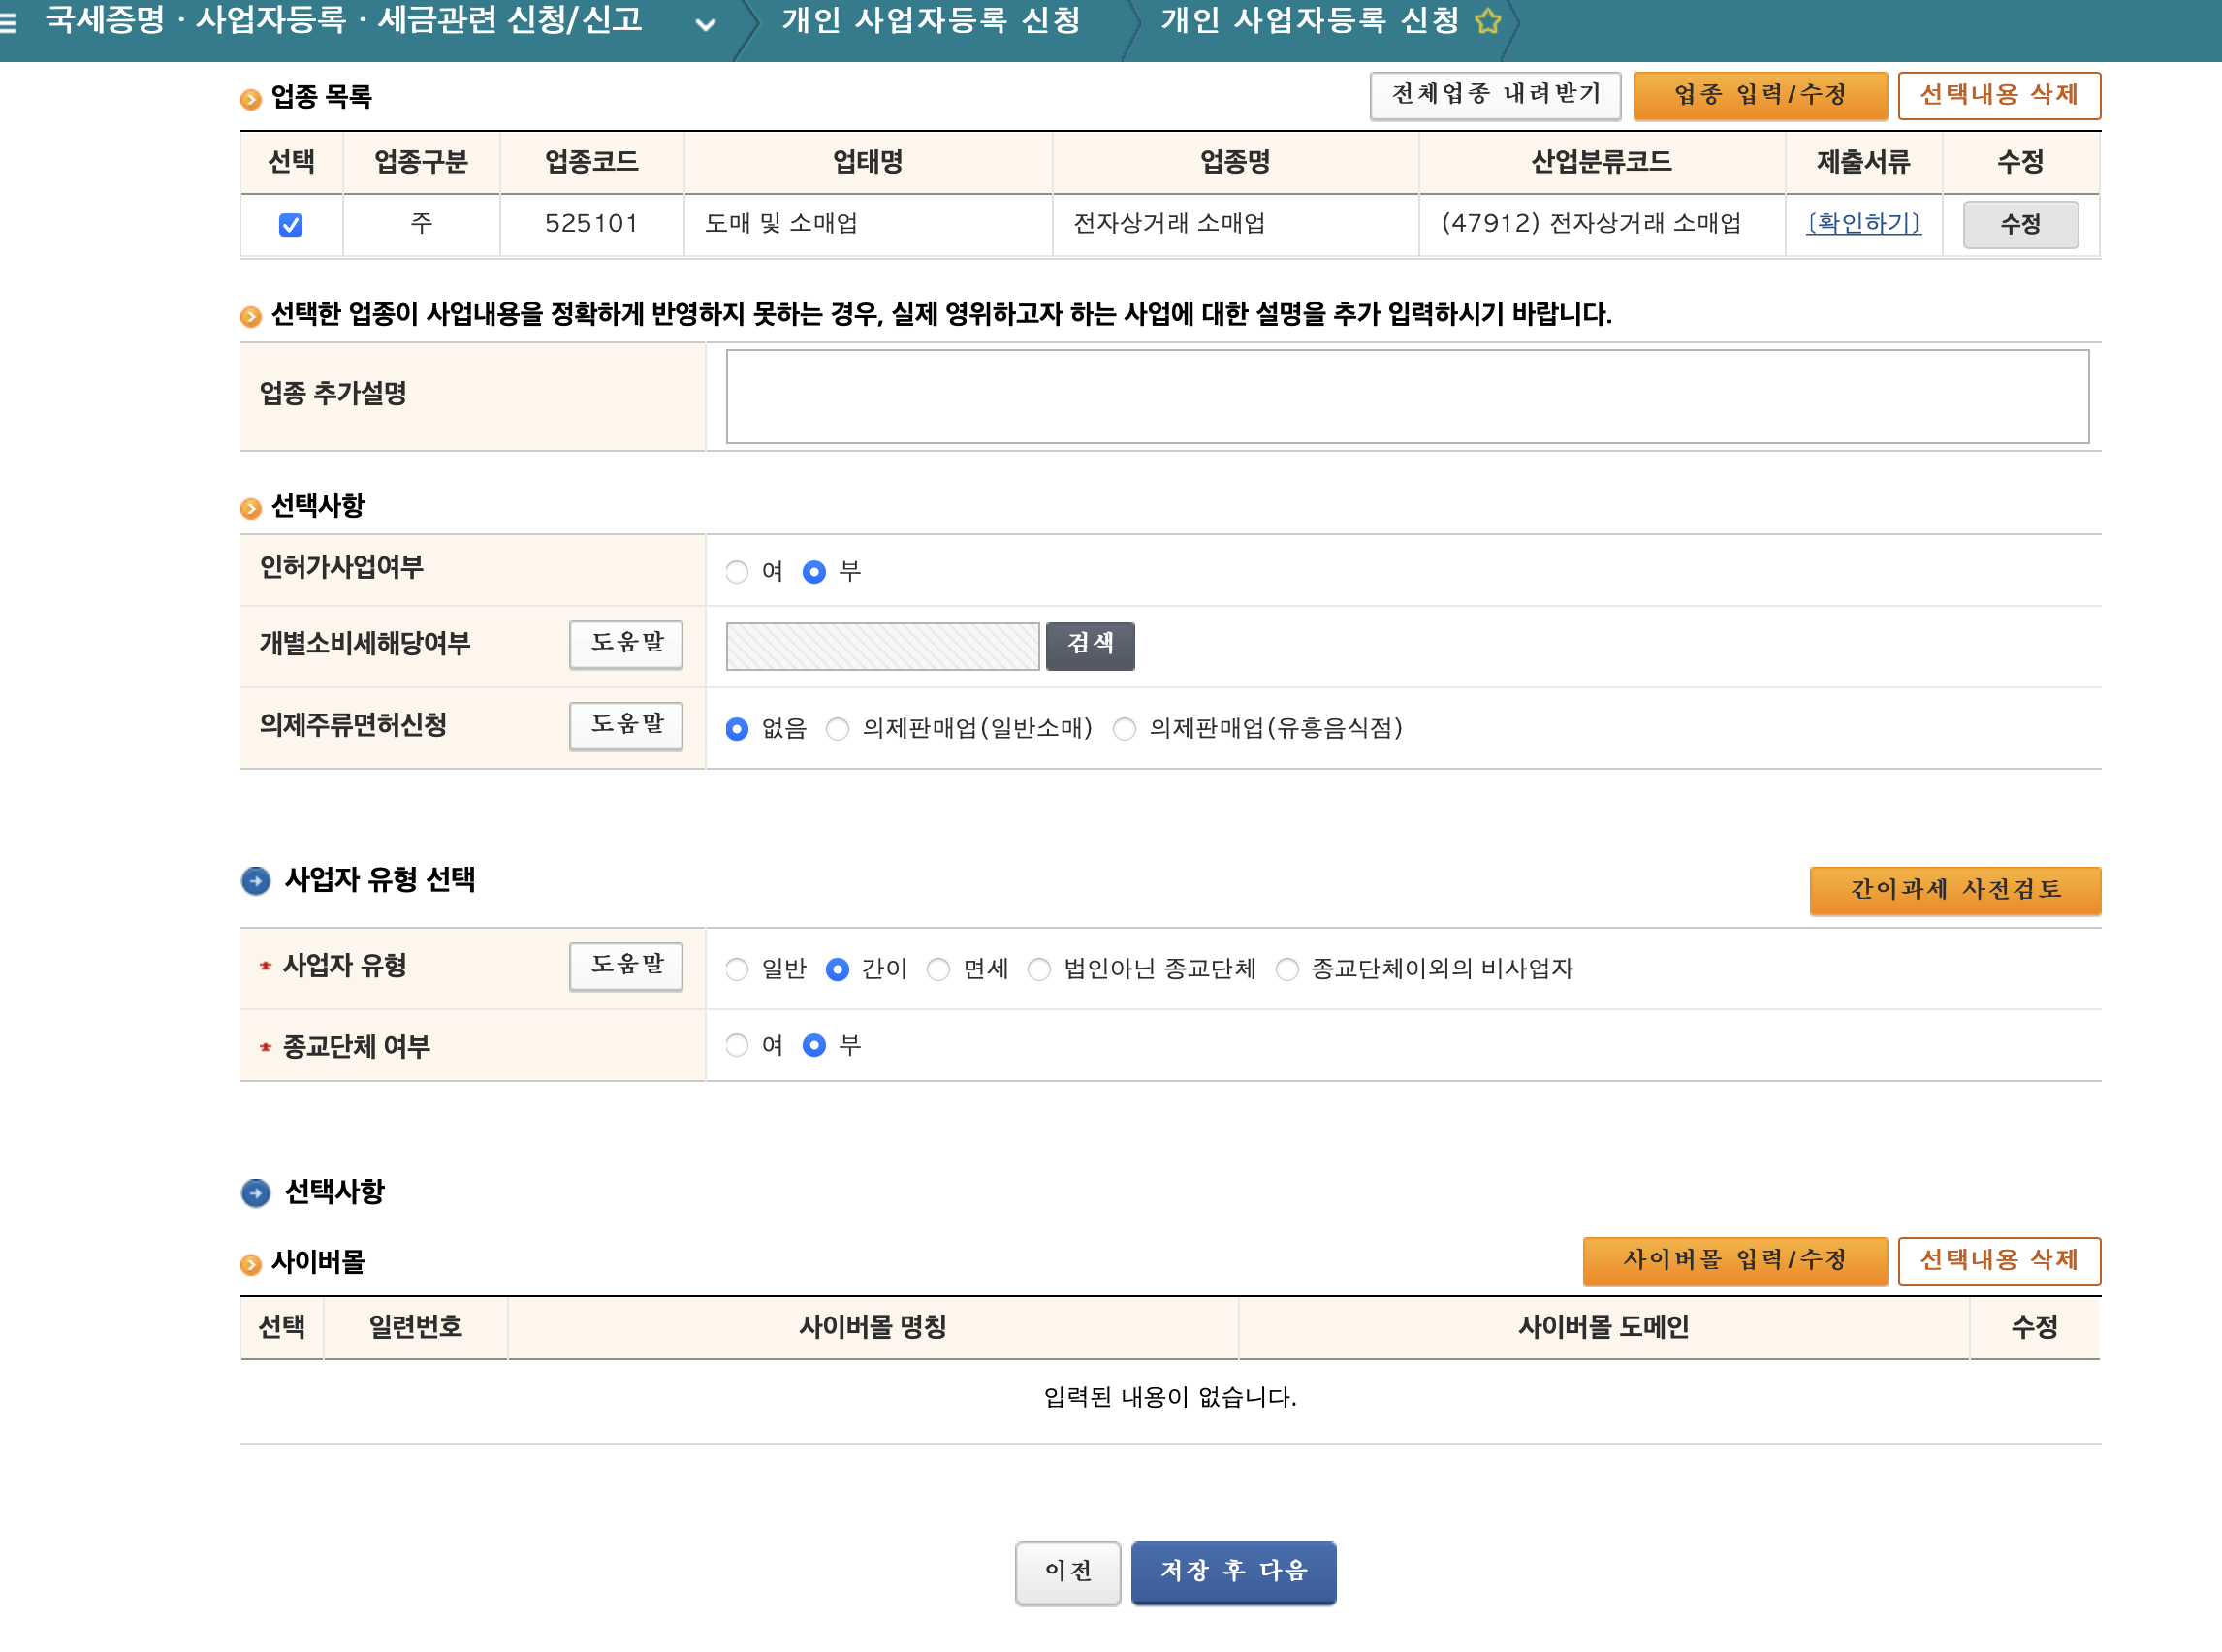This screenshot has width=2222, height=1652.
Task: Select 여 radio for 인허가사업여부
Action: tap(737, 571)
